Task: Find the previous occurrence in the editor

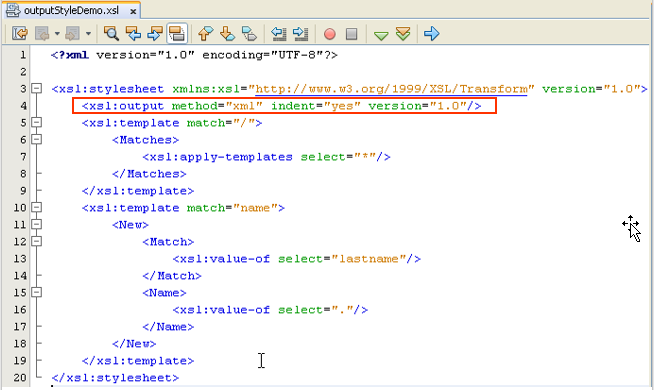Action: coord(133,33)
